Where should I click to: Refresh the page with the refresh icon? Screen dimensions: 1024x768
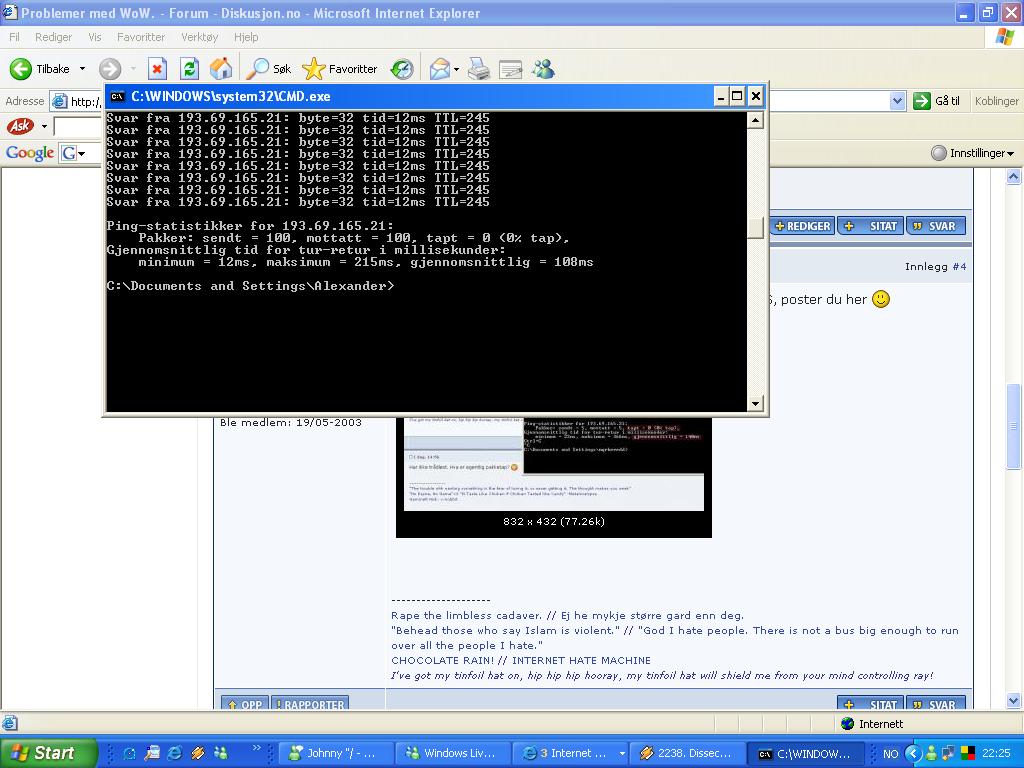click(x=189, y=69)
